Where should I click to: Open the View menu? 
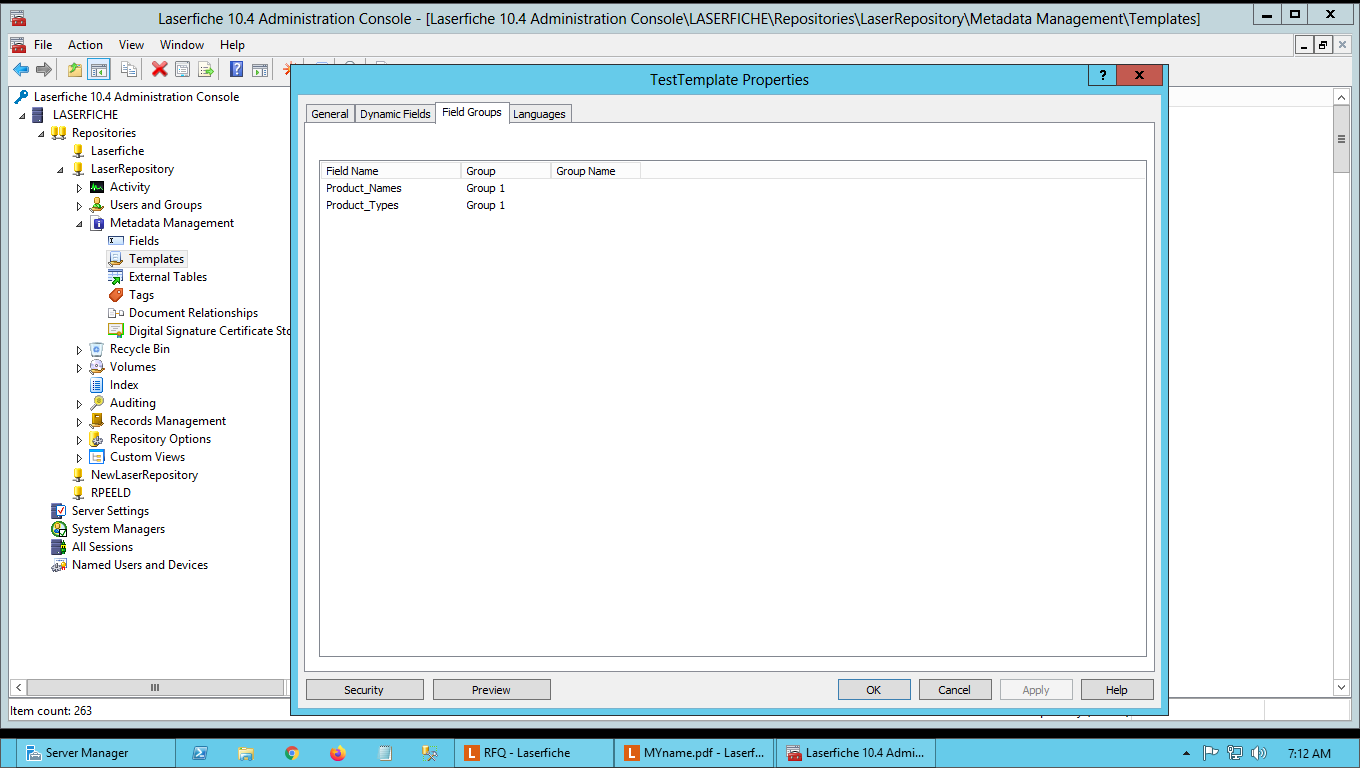click(x=131, y=45)
